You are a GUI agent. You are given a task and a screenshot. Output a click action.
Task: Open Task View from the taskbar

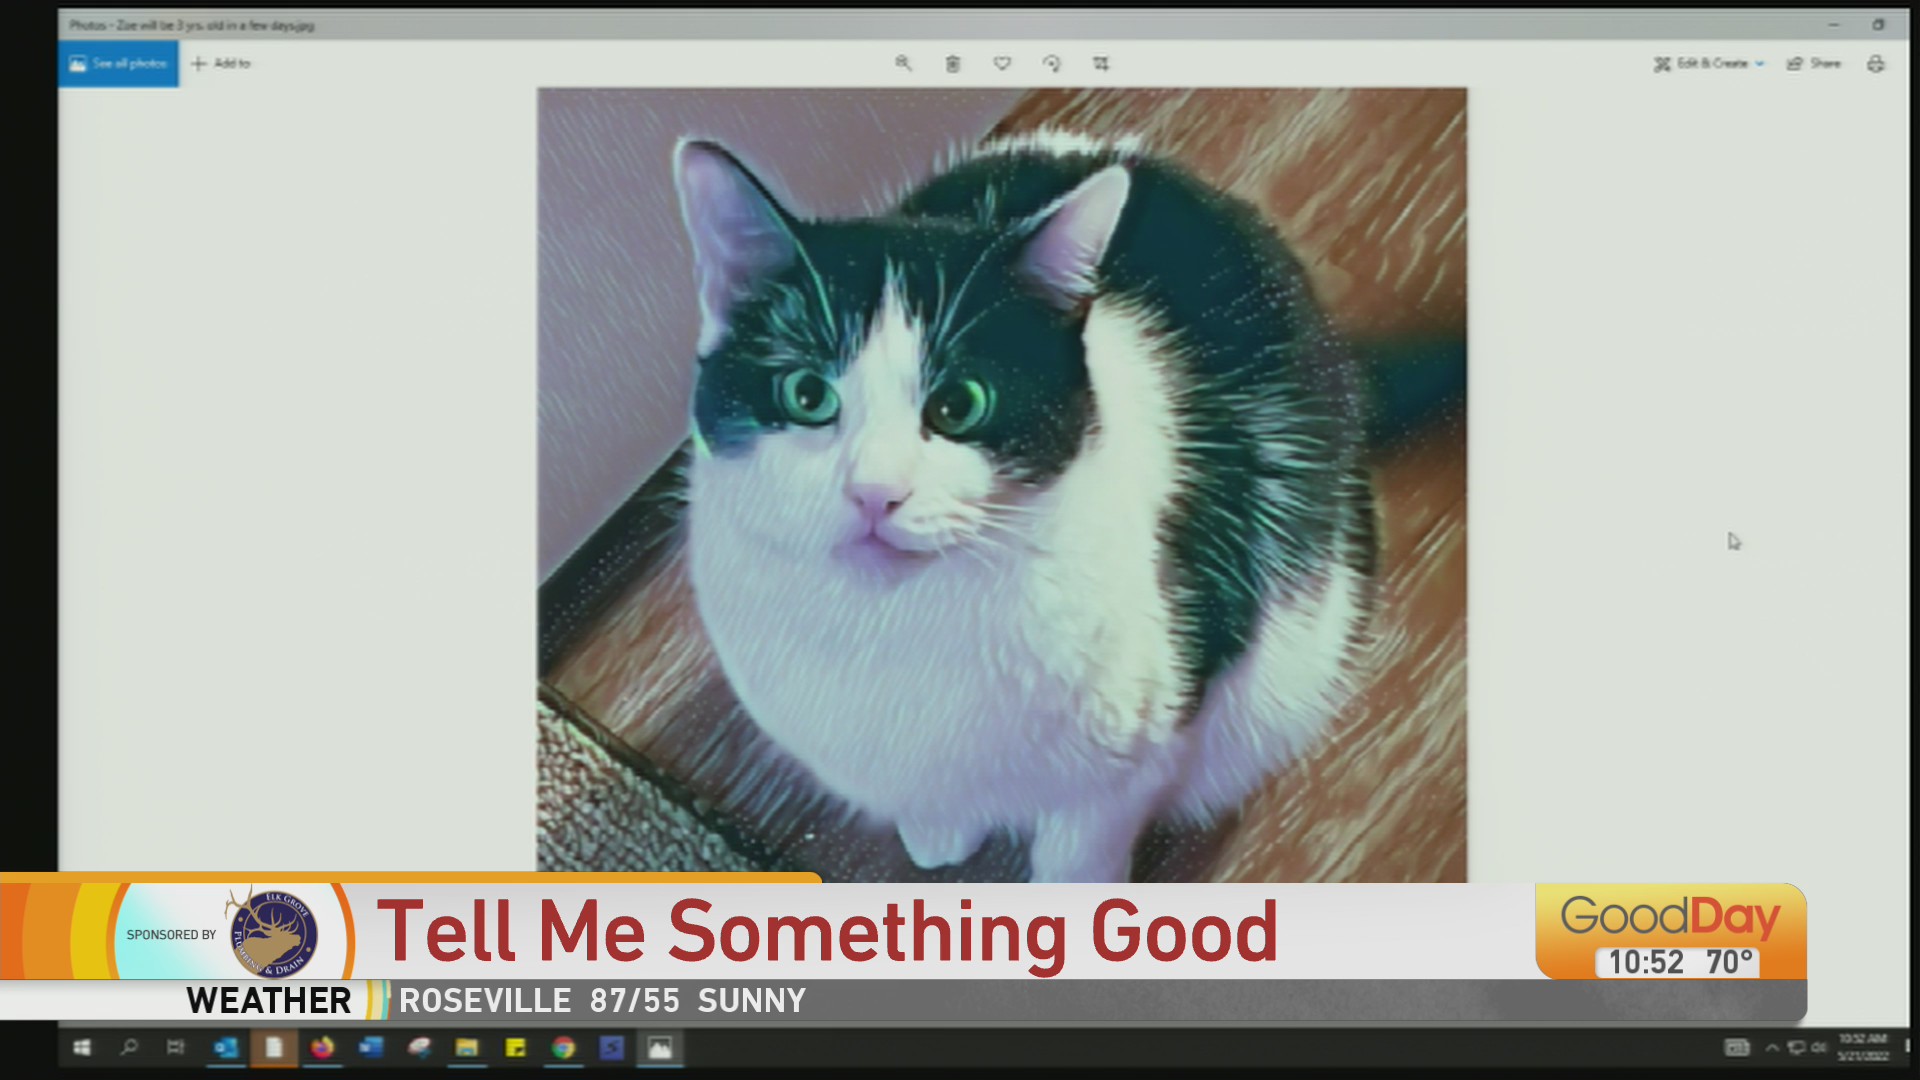(176, 1047)
